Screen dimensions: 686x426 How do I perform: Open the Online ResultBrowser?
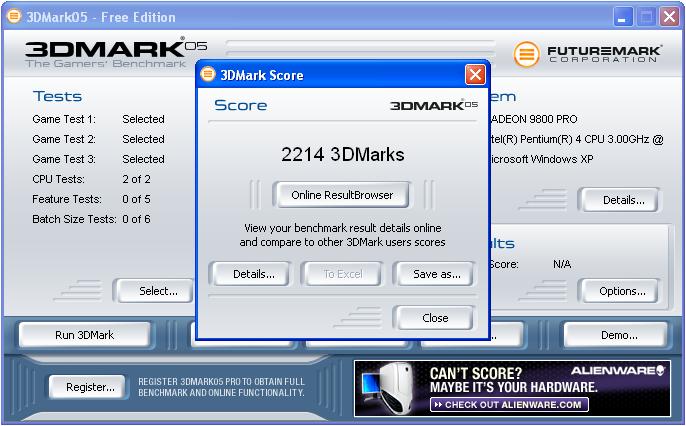(342, 195)
